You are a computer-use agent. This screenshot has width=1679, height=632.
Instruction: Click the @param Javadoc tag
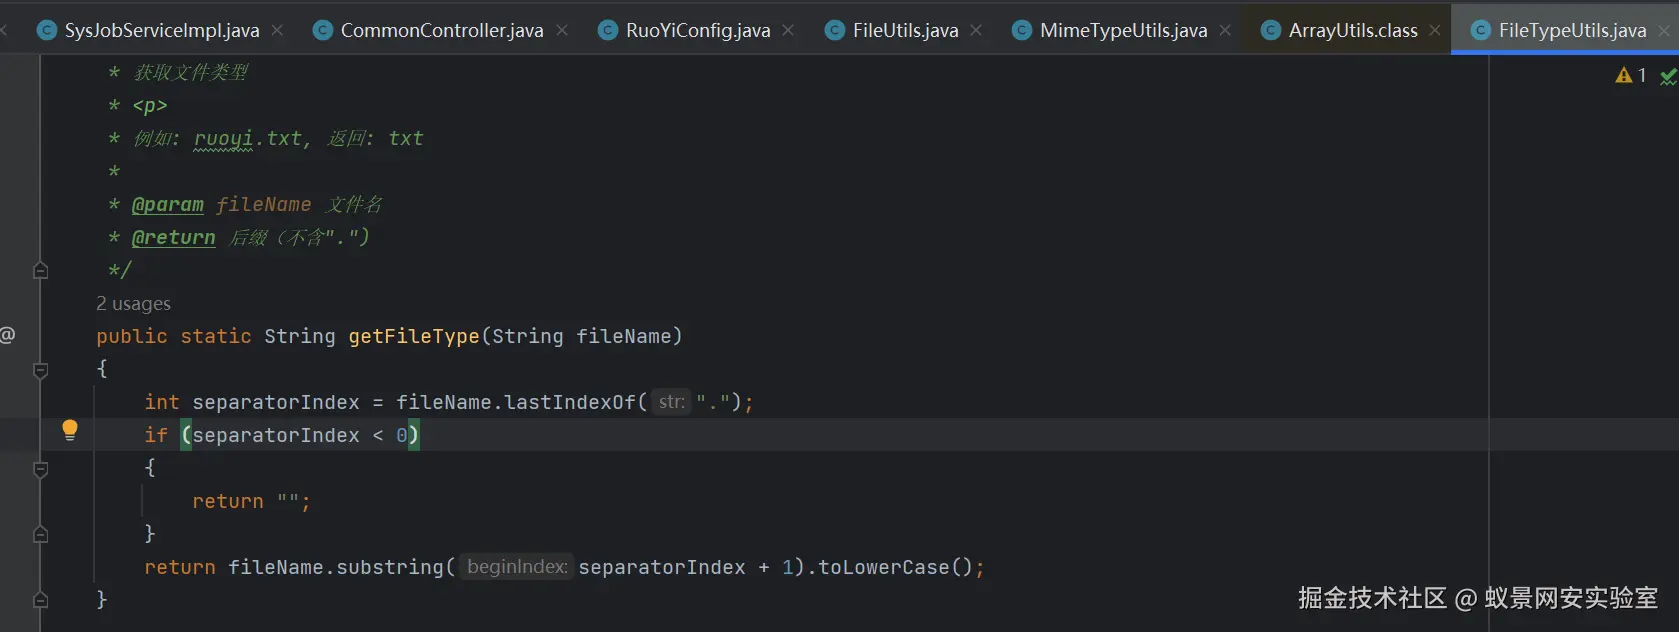pyautogui.click(x=168, y=204)
